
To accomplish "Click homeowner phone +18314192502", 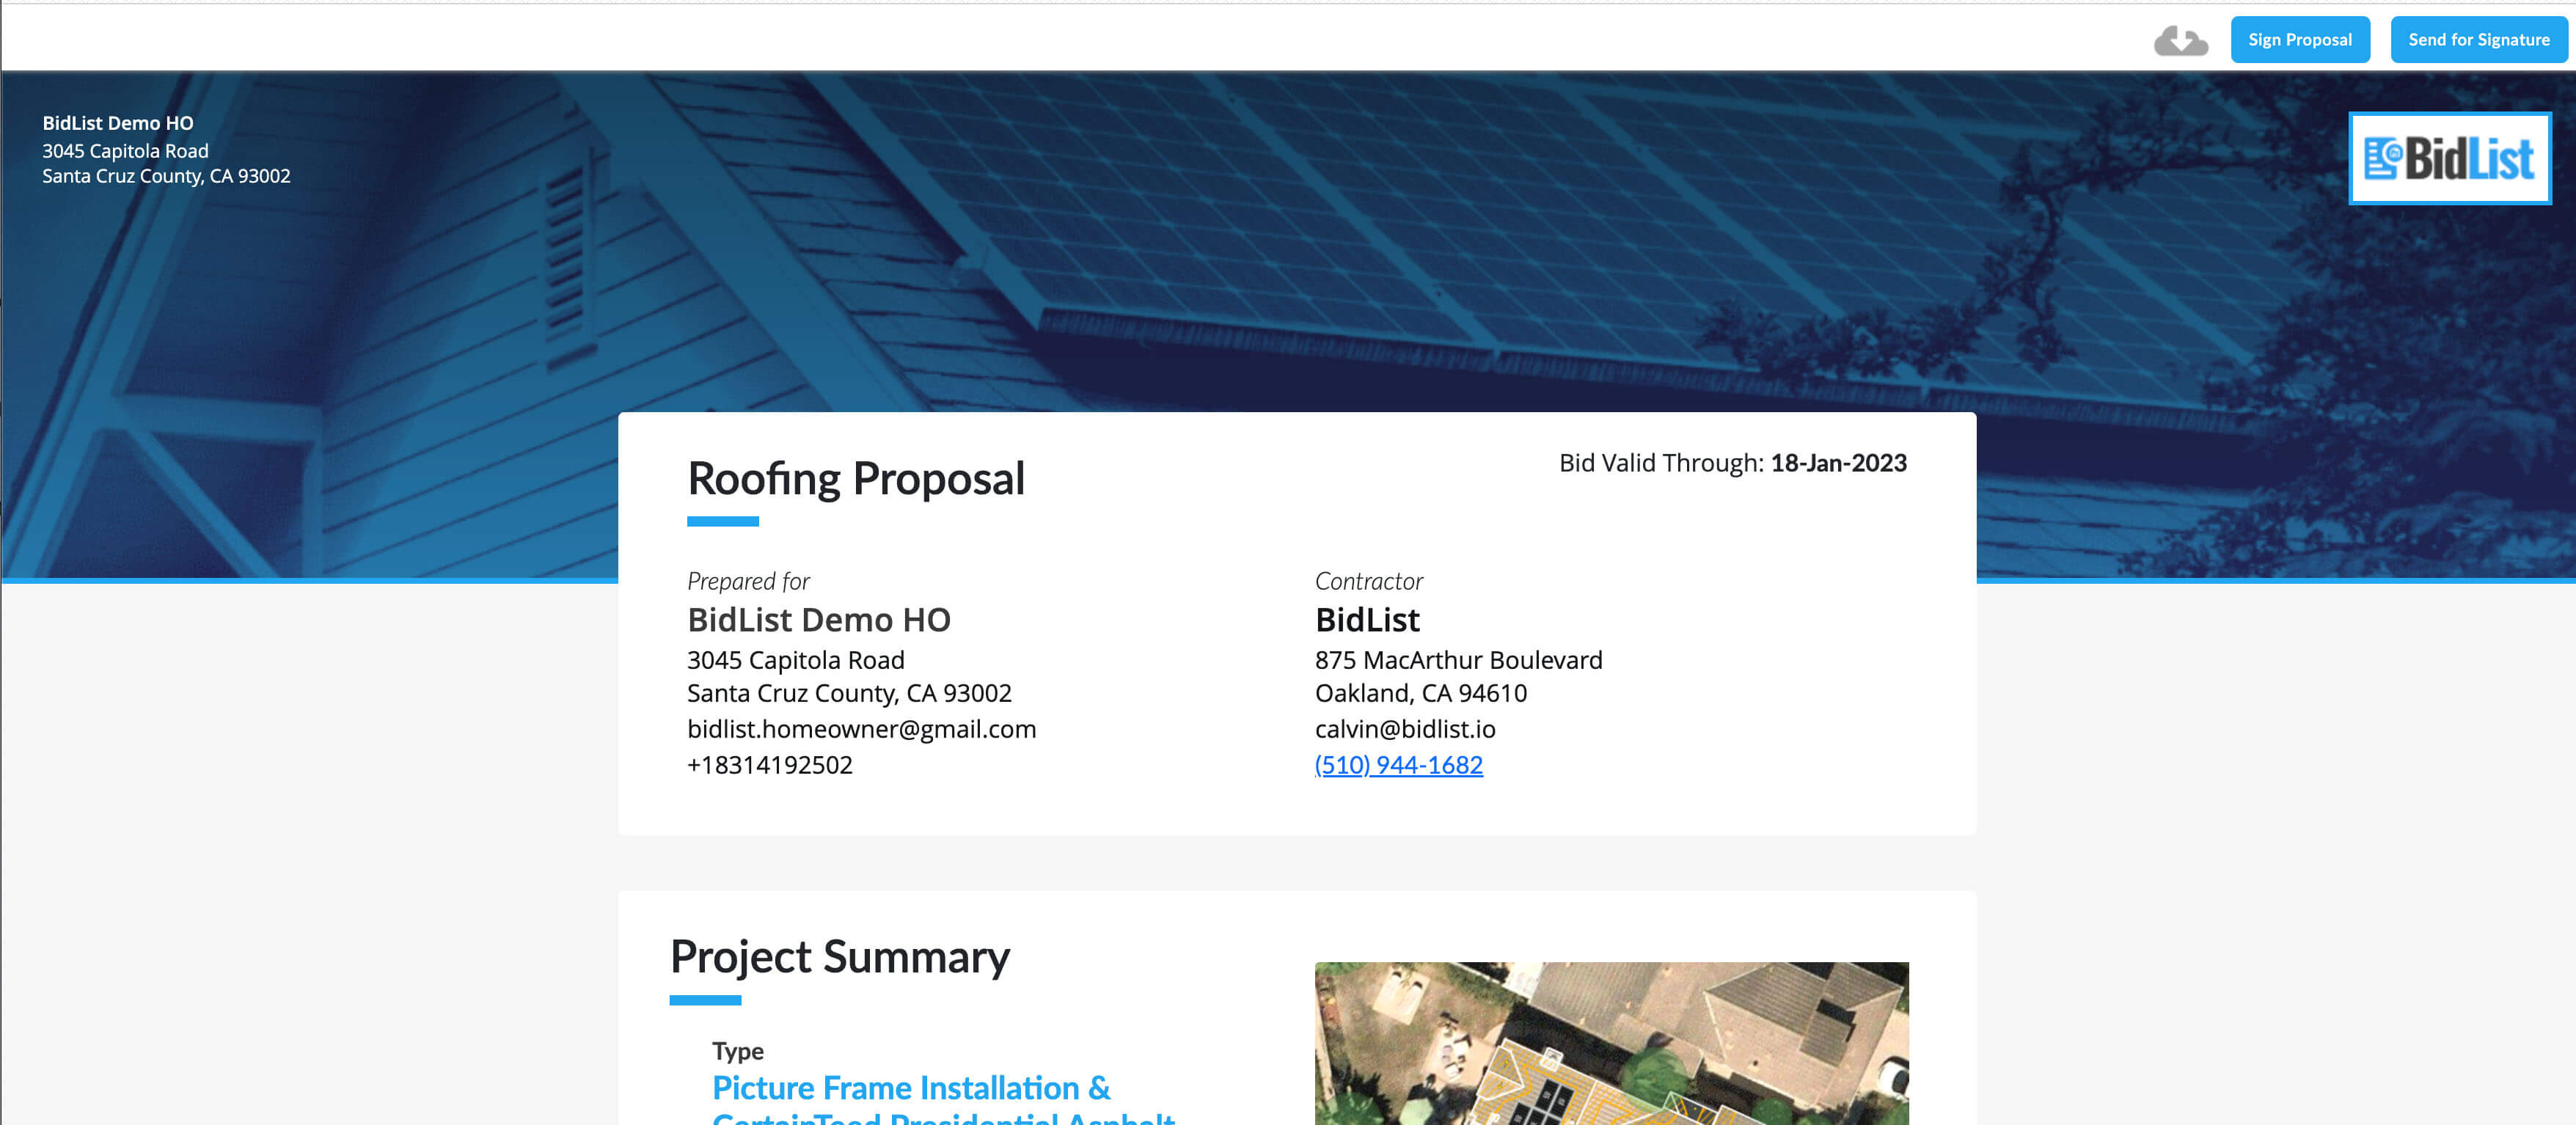I will coord(769,764).
